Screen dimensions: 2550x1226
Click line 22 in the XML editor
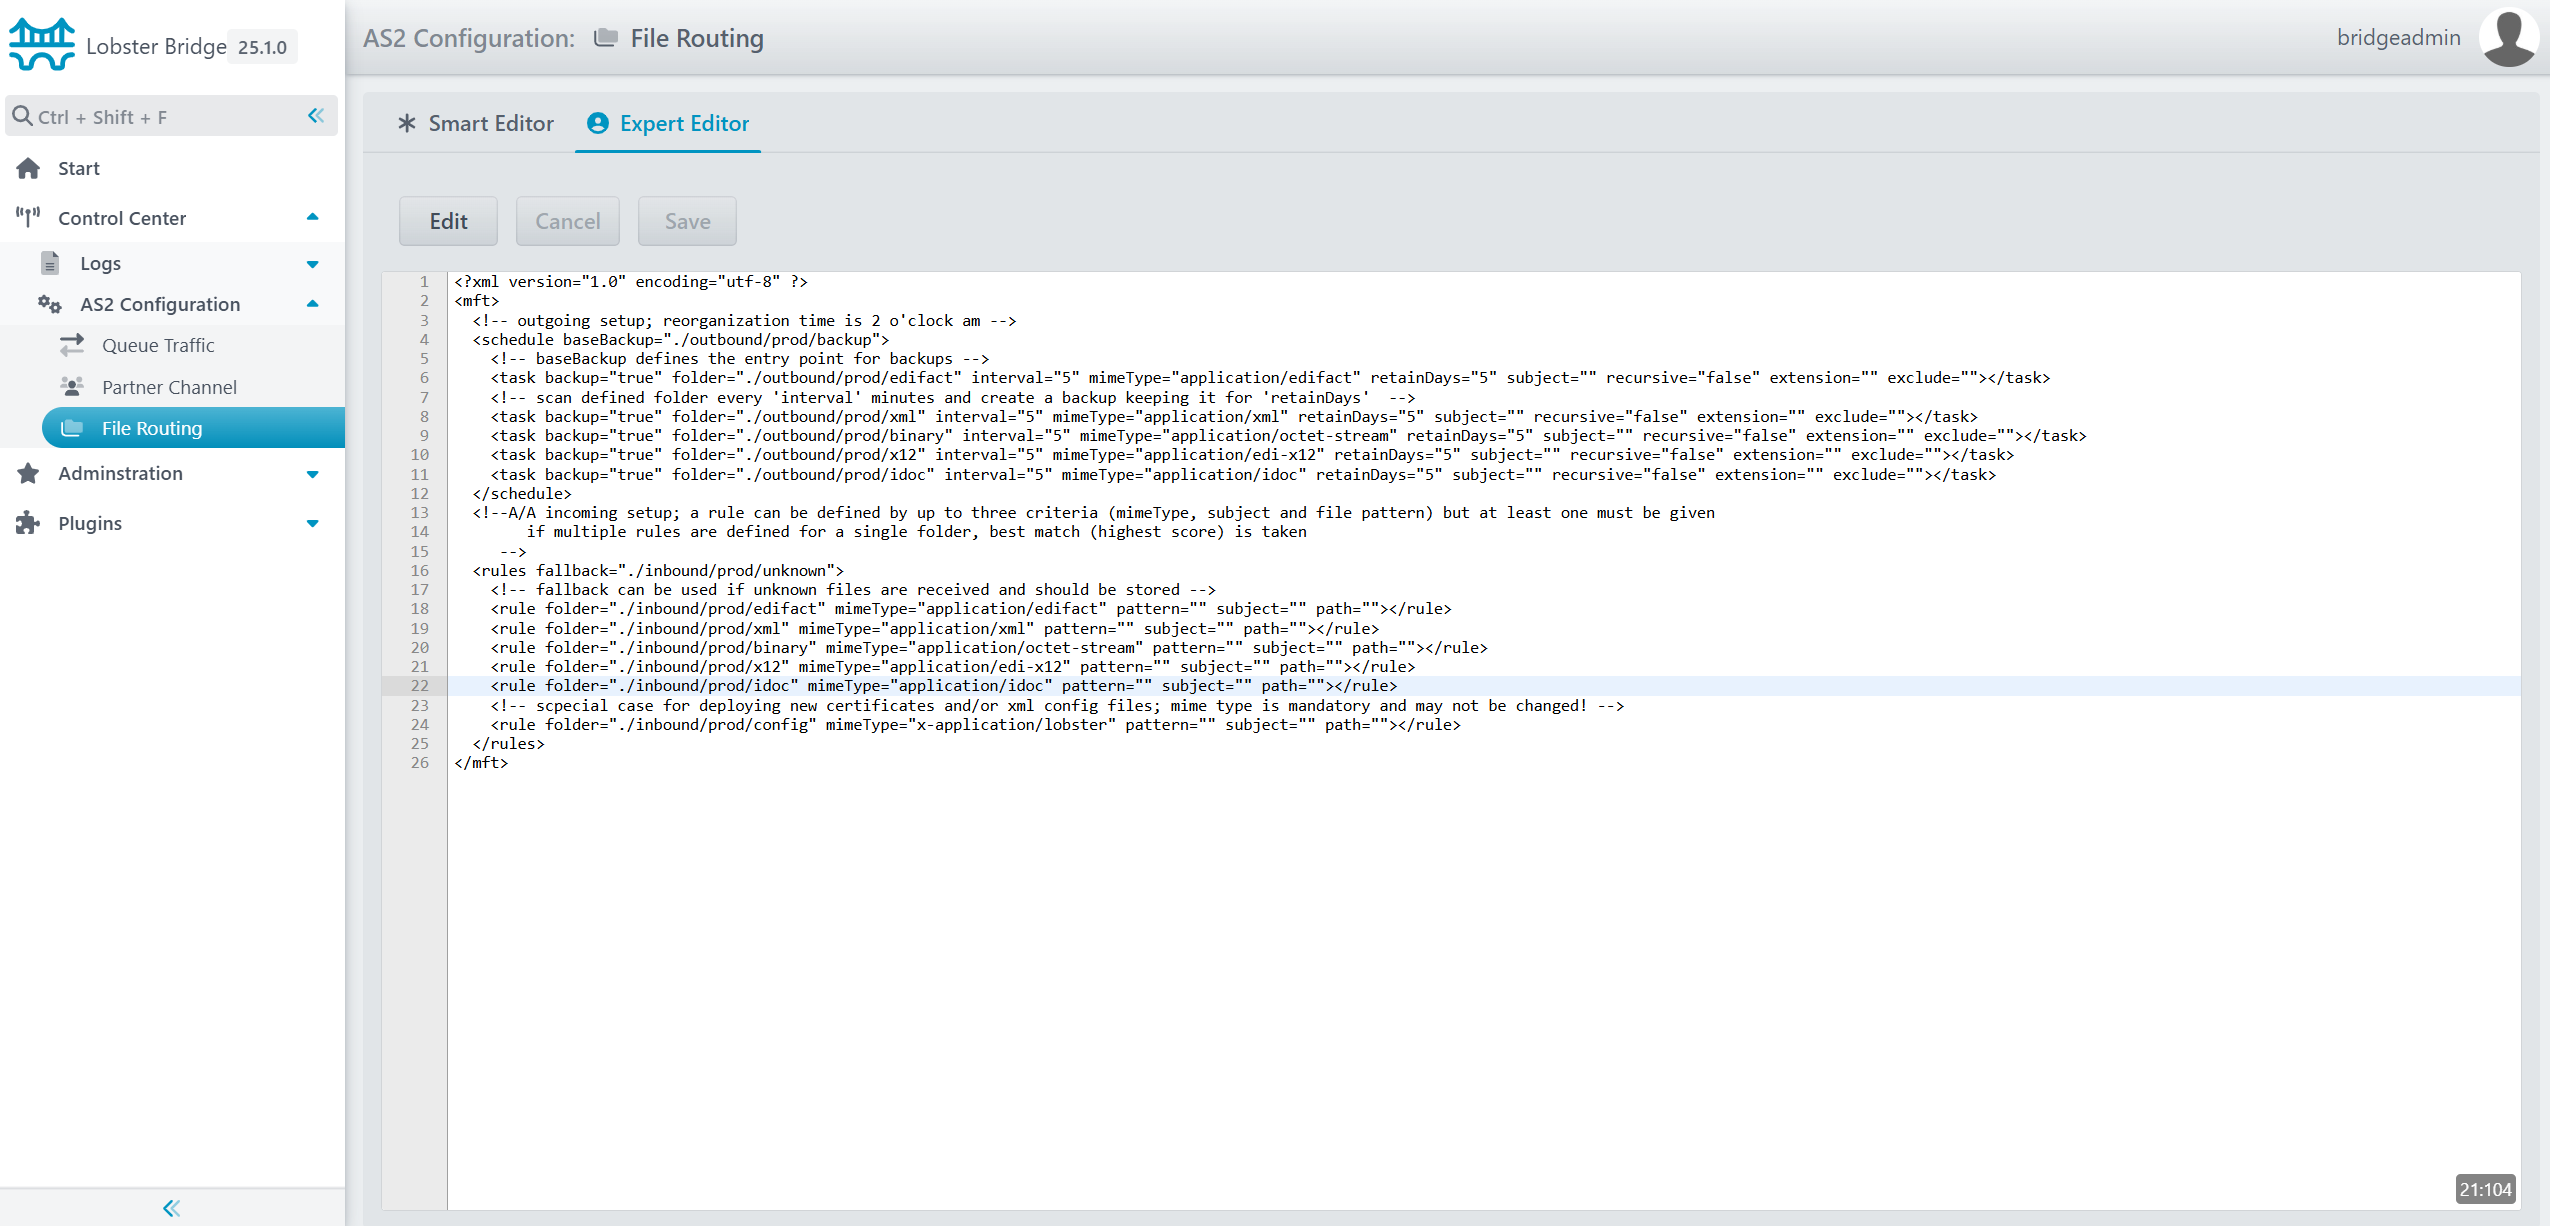(943, 686)
